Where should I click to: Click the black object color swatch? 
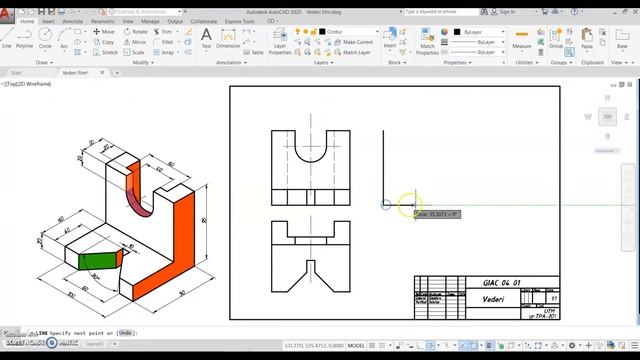click(457, 32)
